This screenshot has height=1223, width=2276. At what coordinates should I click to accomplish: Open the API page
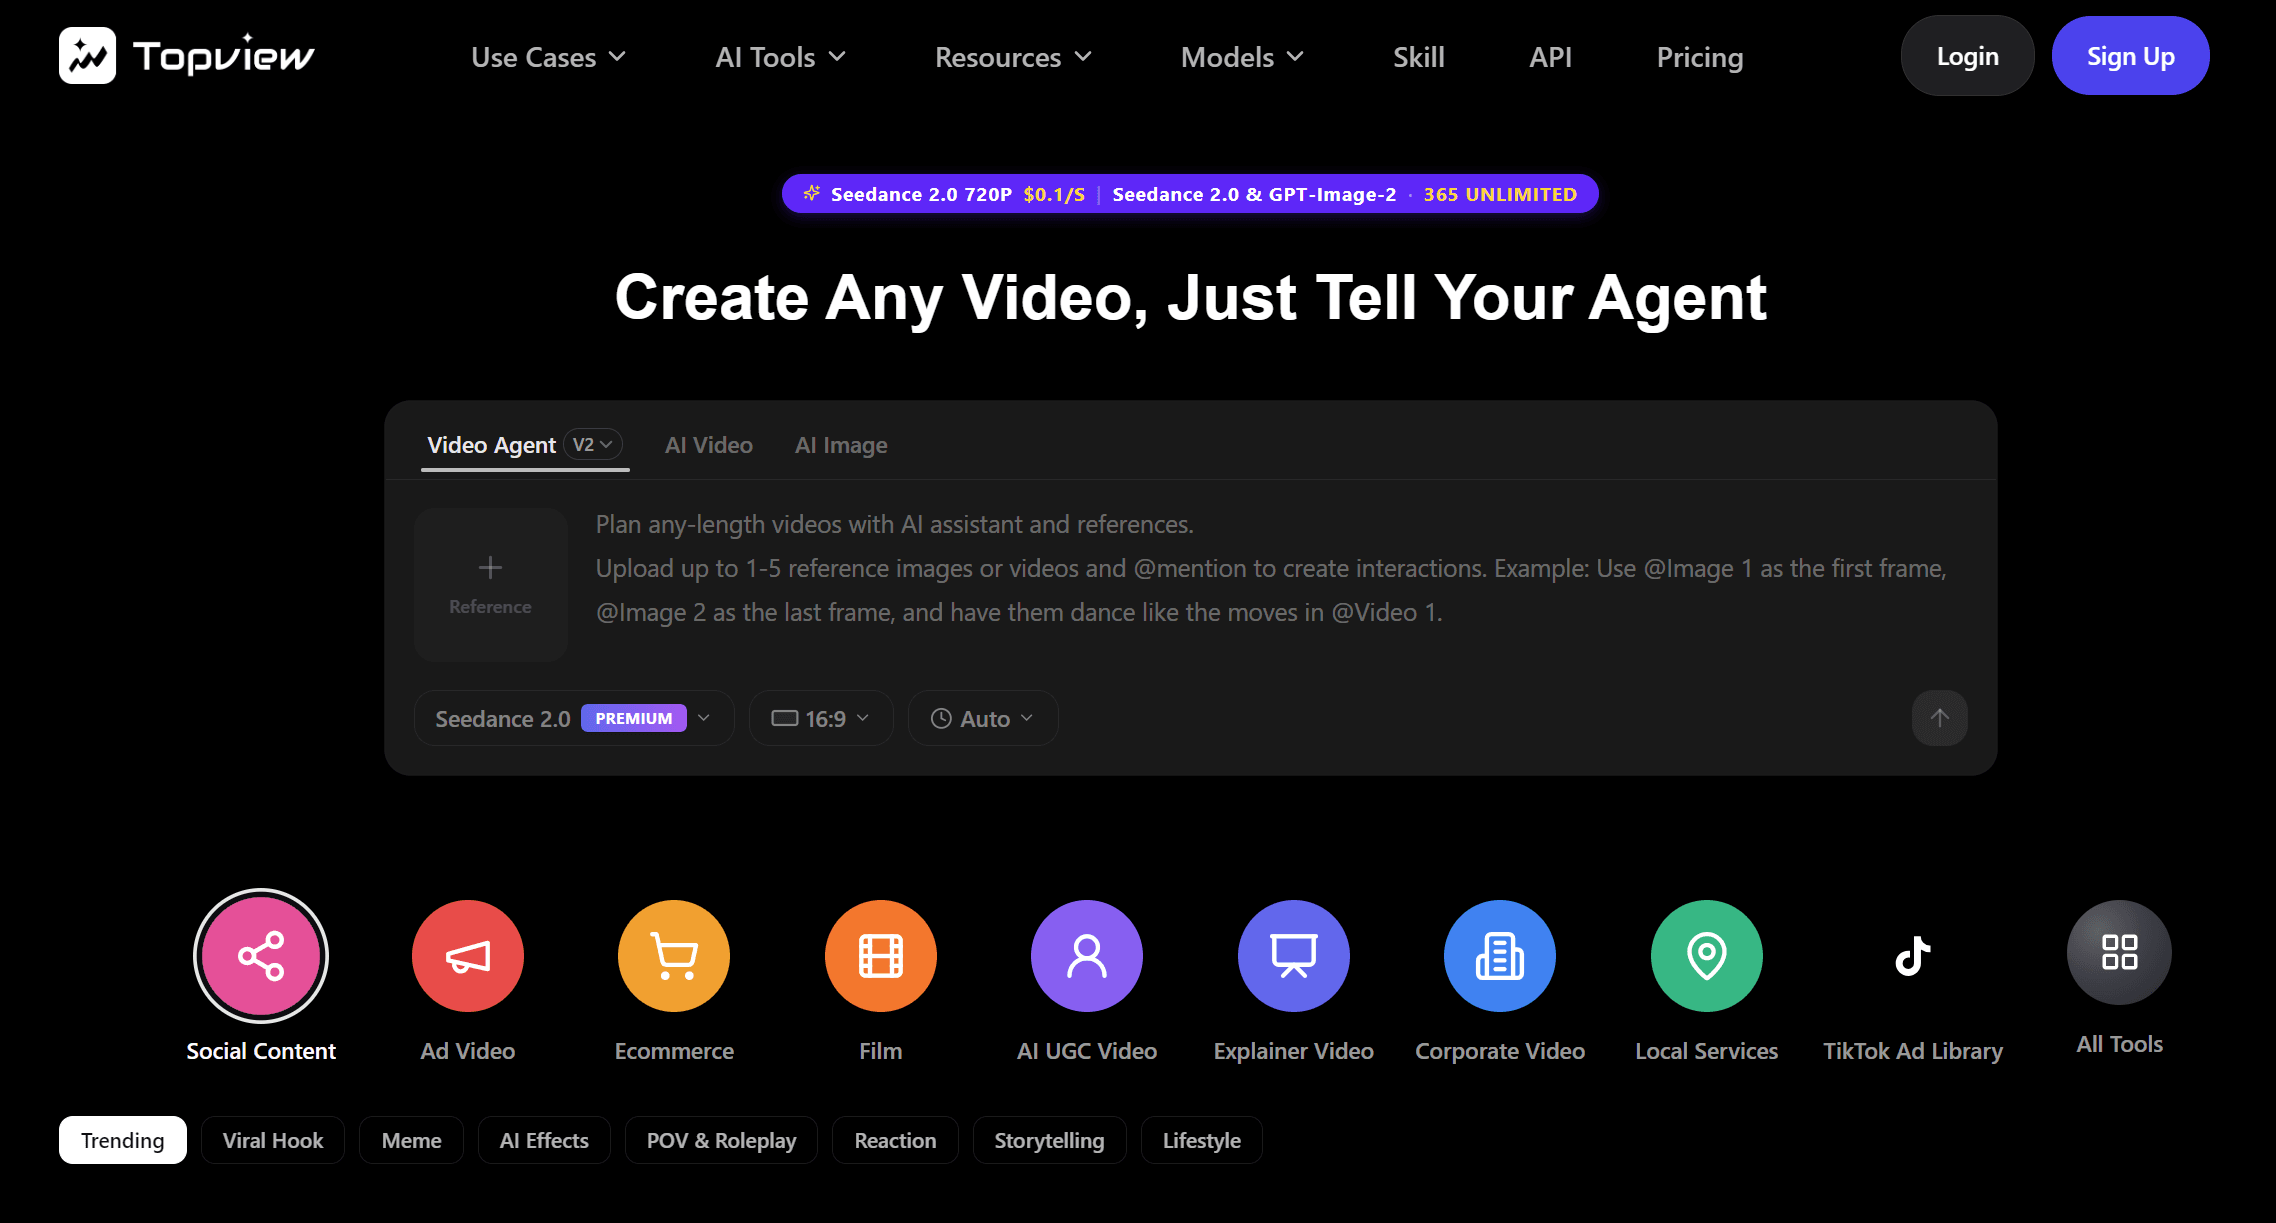point(1550,57)
